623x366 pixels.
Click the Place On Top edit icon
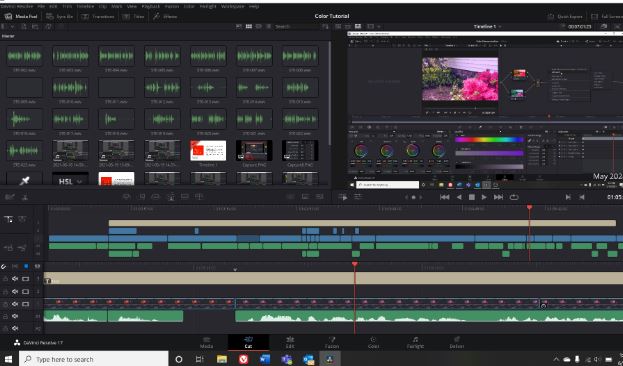click(x=185, y=197)
